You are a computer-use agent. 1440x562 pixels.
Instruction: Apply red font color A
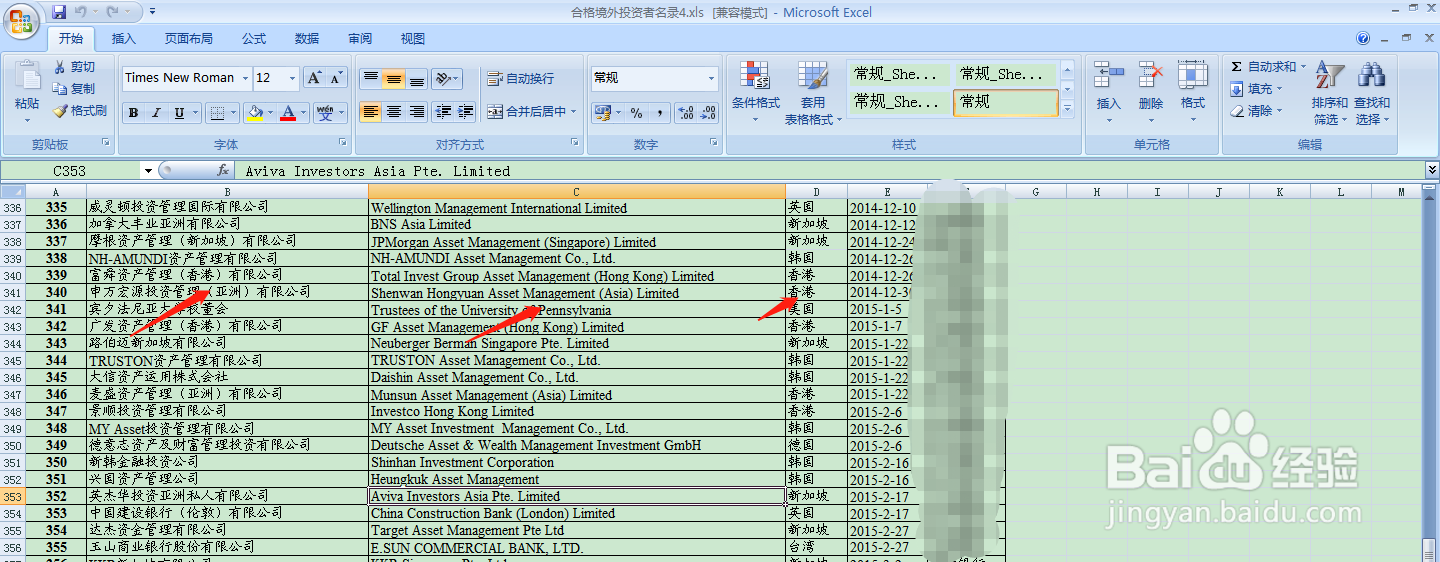pos(289,113)
